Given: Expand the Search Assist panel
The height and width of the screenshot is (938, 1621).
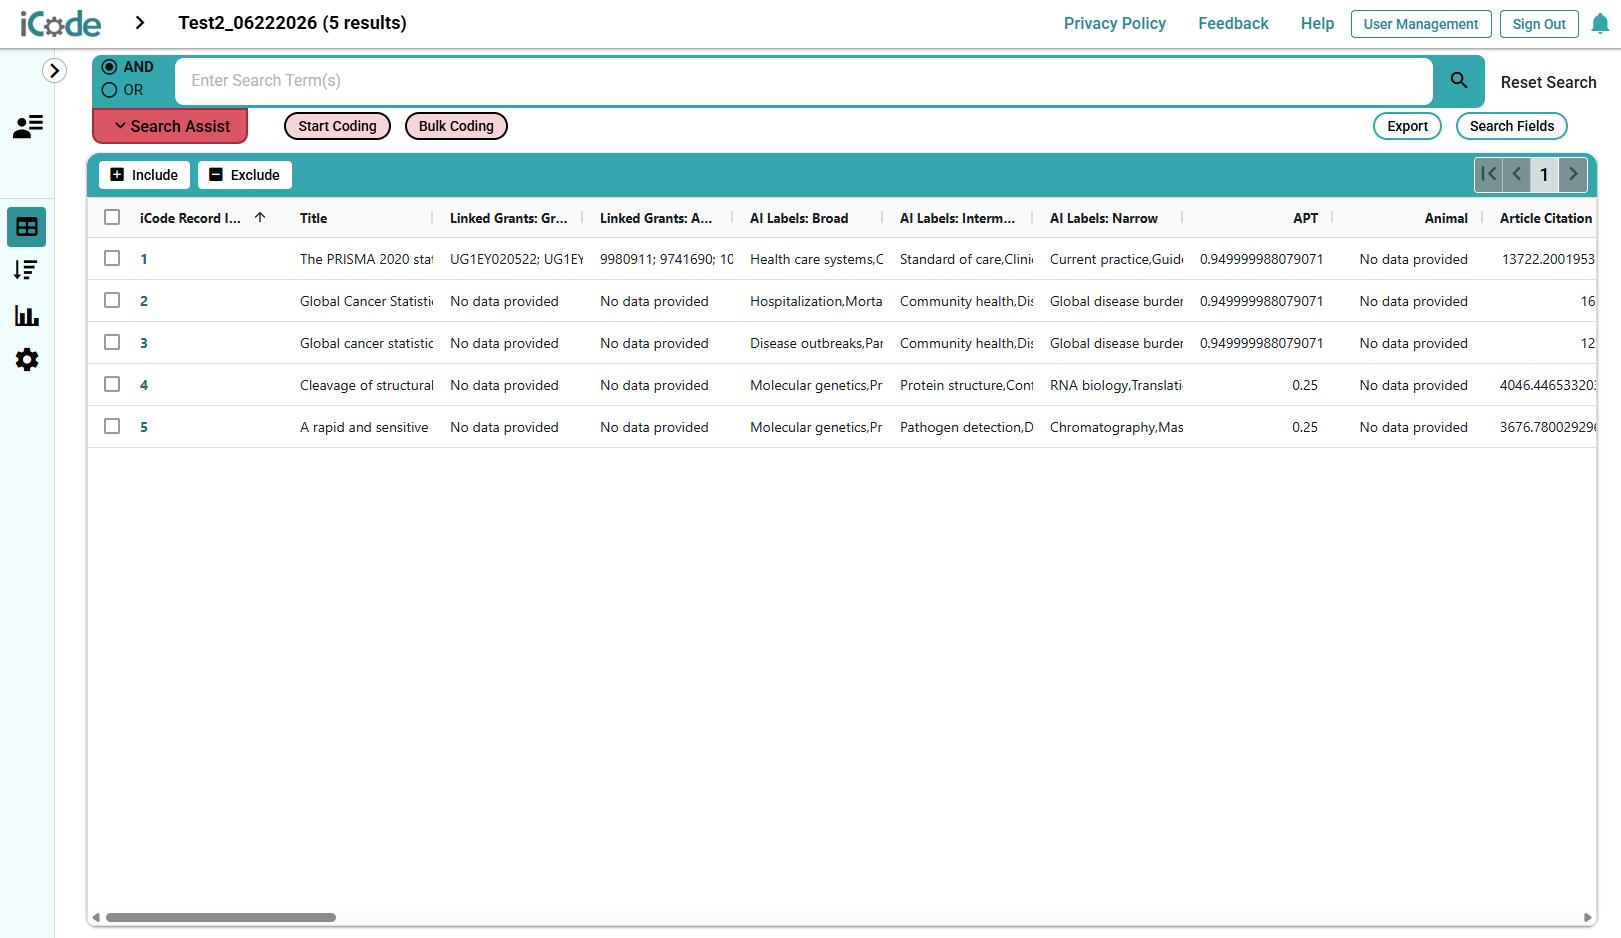Looking at the screenshot, I should tap(170, 126).
